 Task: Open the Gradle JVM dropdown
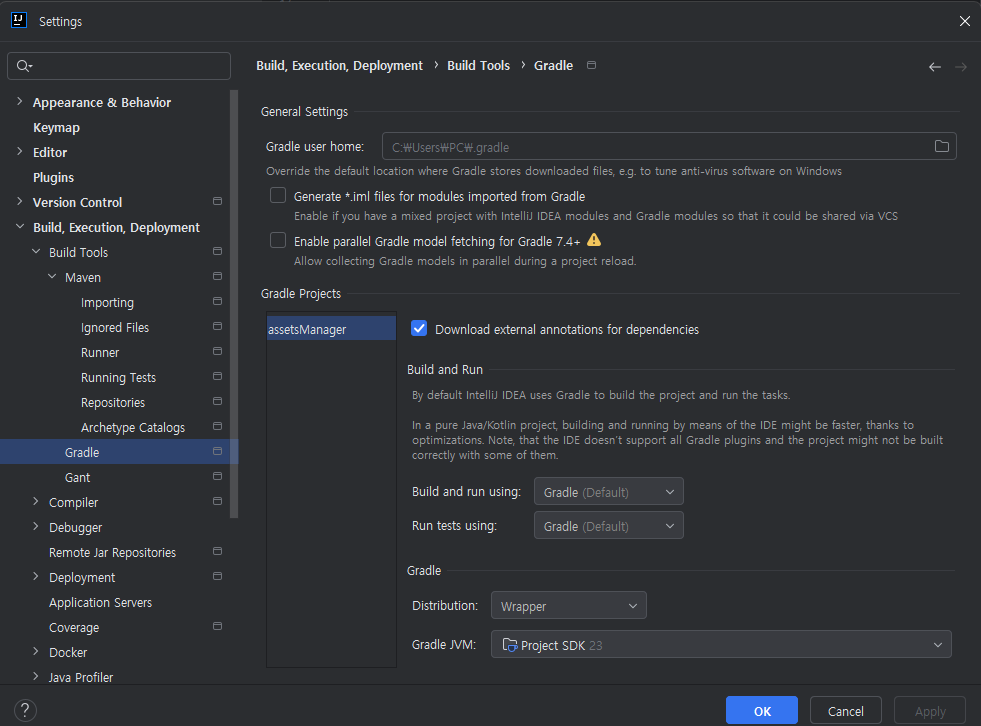[721, 645]
